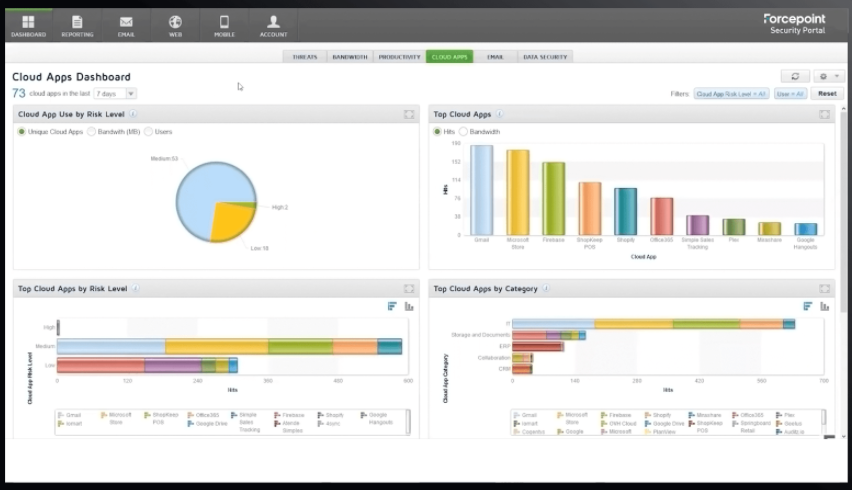
Task: Click the Reset filters button
Action: (x=827, y=94)
